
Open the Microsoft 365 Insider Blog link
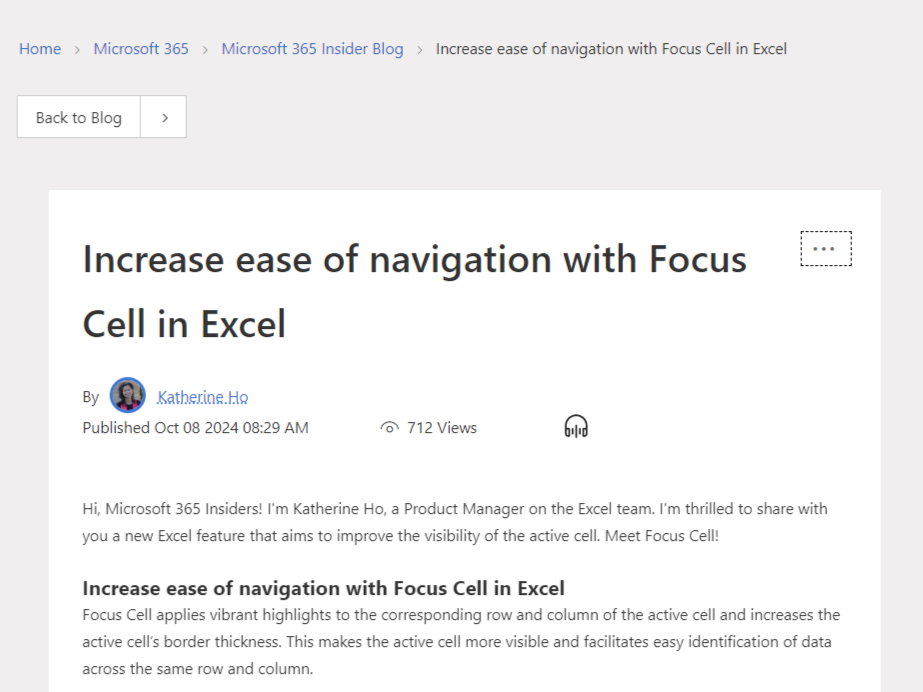coord(311,48)
